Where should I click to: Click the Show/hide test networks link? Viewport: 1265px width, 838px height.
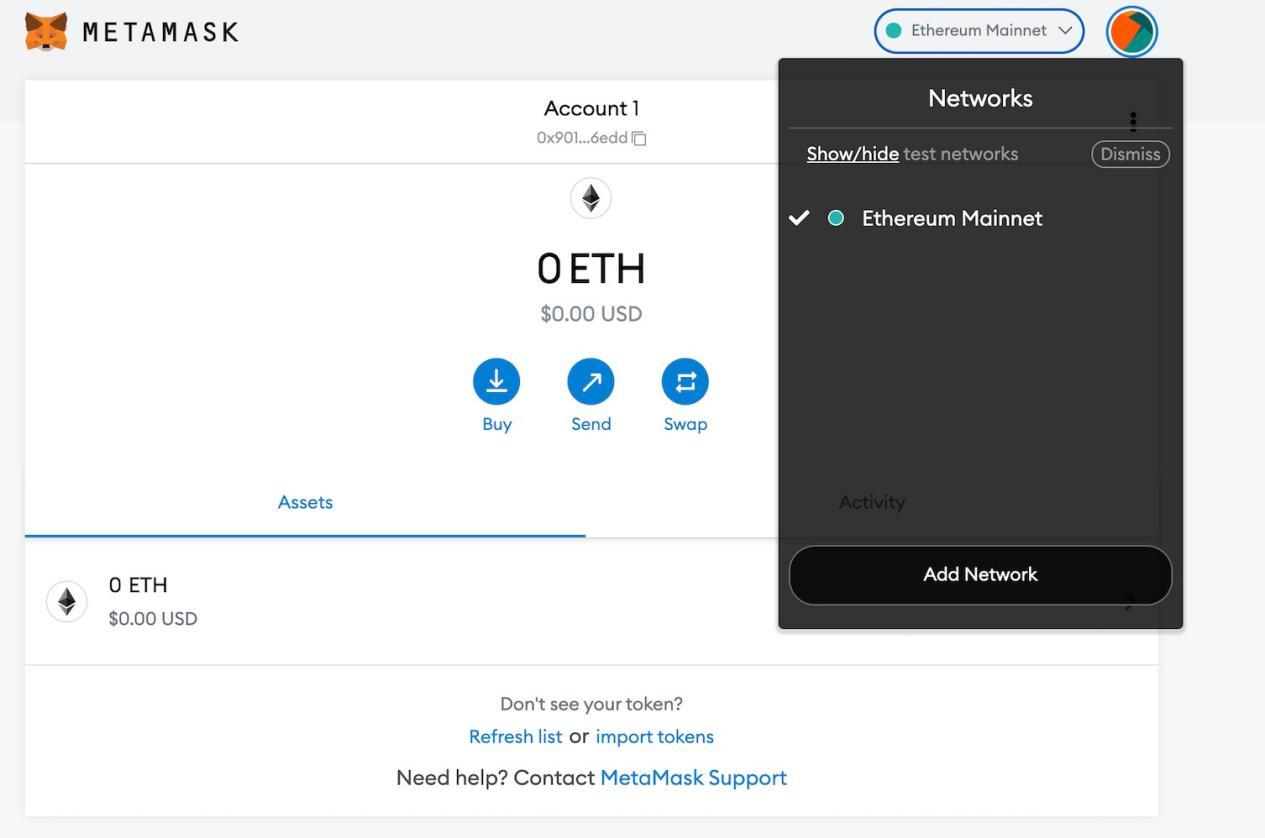853,154
